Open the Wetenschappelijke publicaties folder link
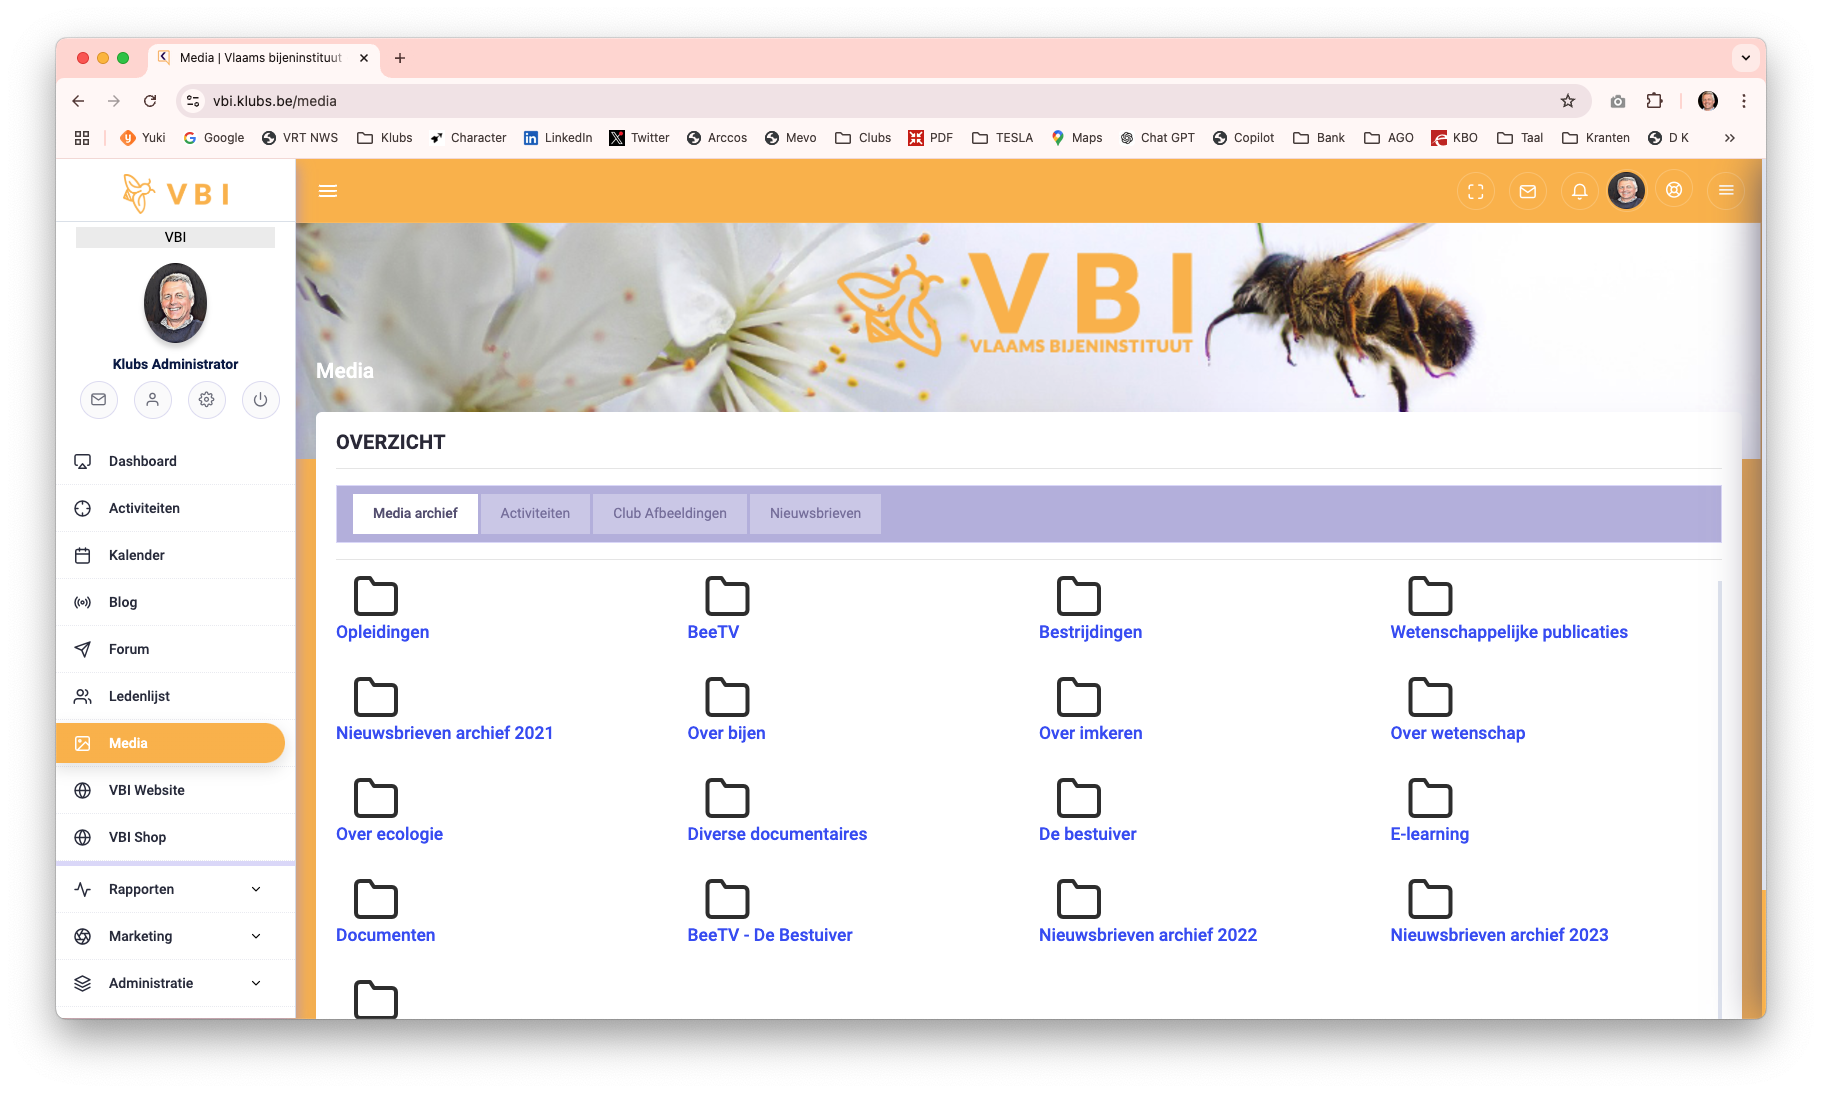 [1508, 632]
